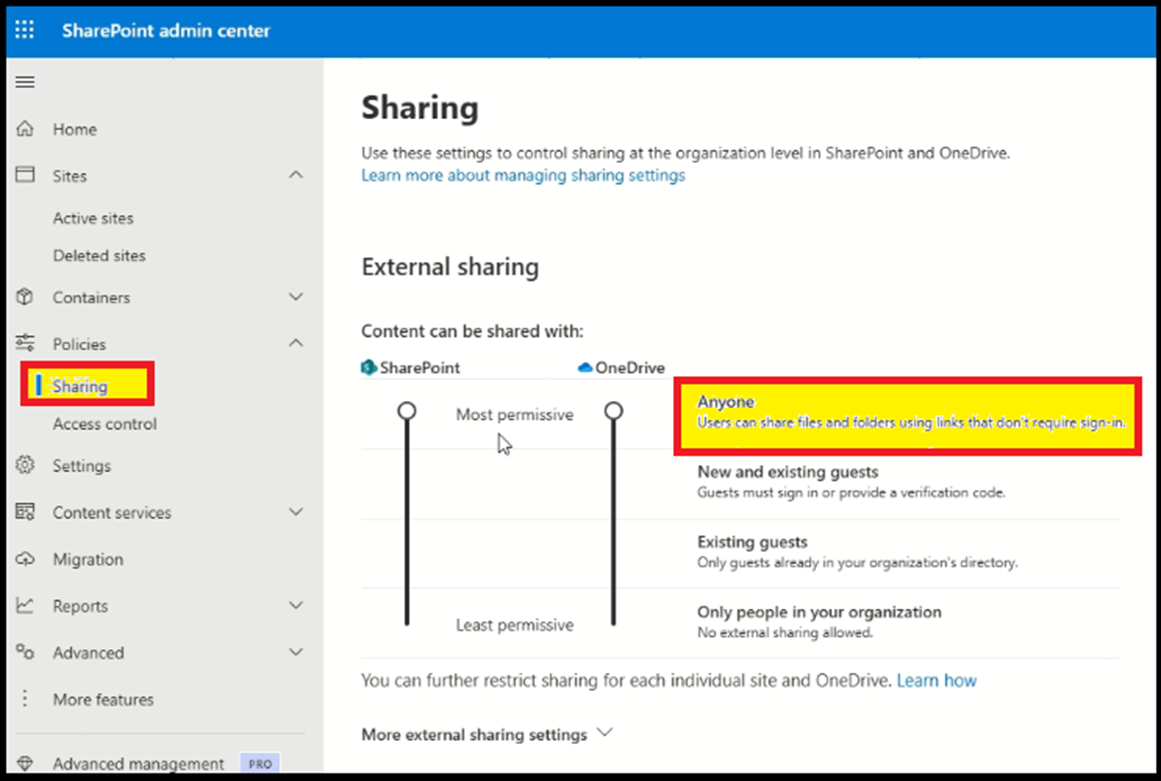Open Learn more about managing sharing settings

(x=523, y=175)
